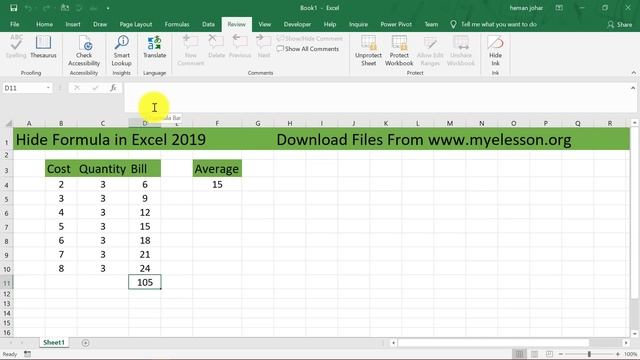The height and width of the screenshot is (360, 640).
Task: Click the Select All corner triangle
Action: 9,123
